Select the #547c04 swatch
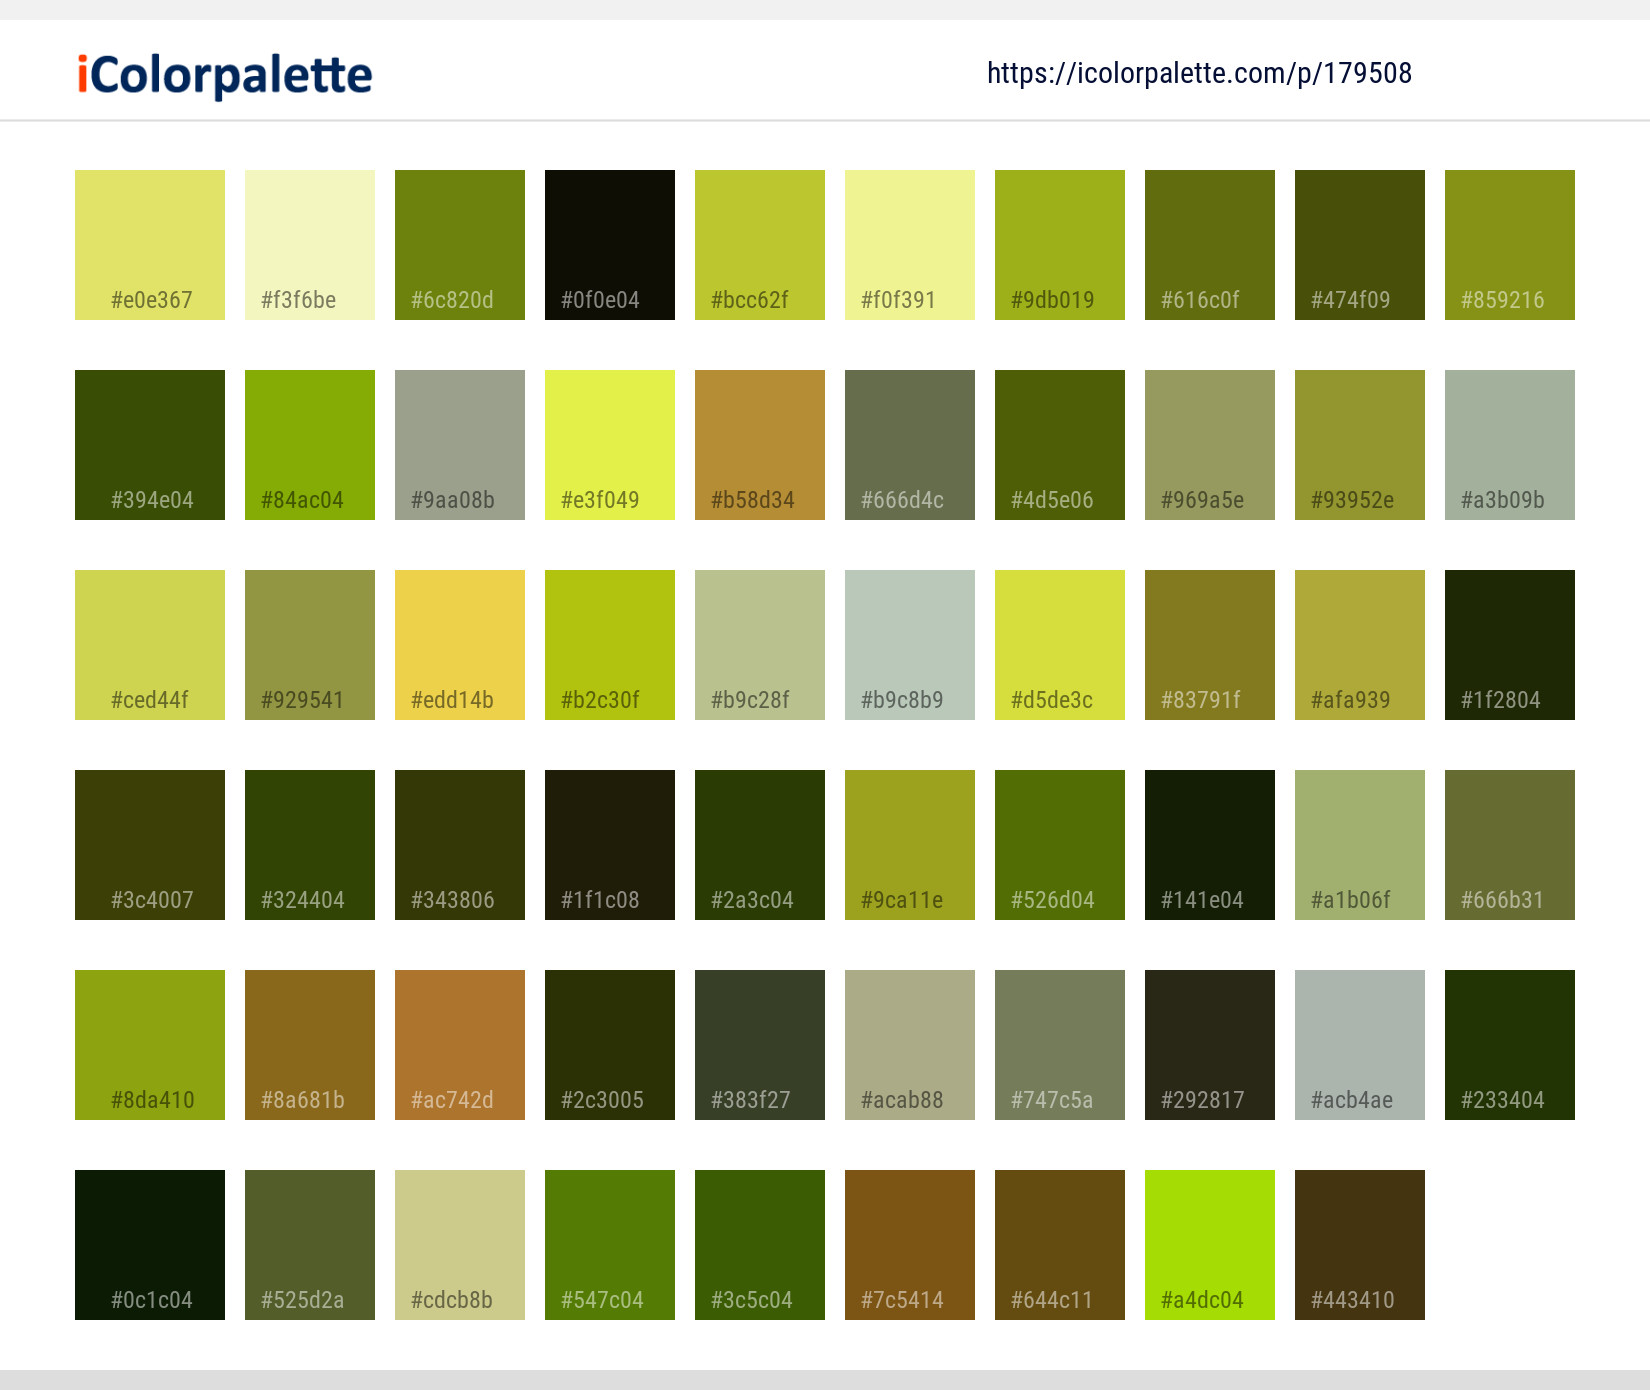1650x1390 pixels. pyautogui.click(x=610, y=1245)
